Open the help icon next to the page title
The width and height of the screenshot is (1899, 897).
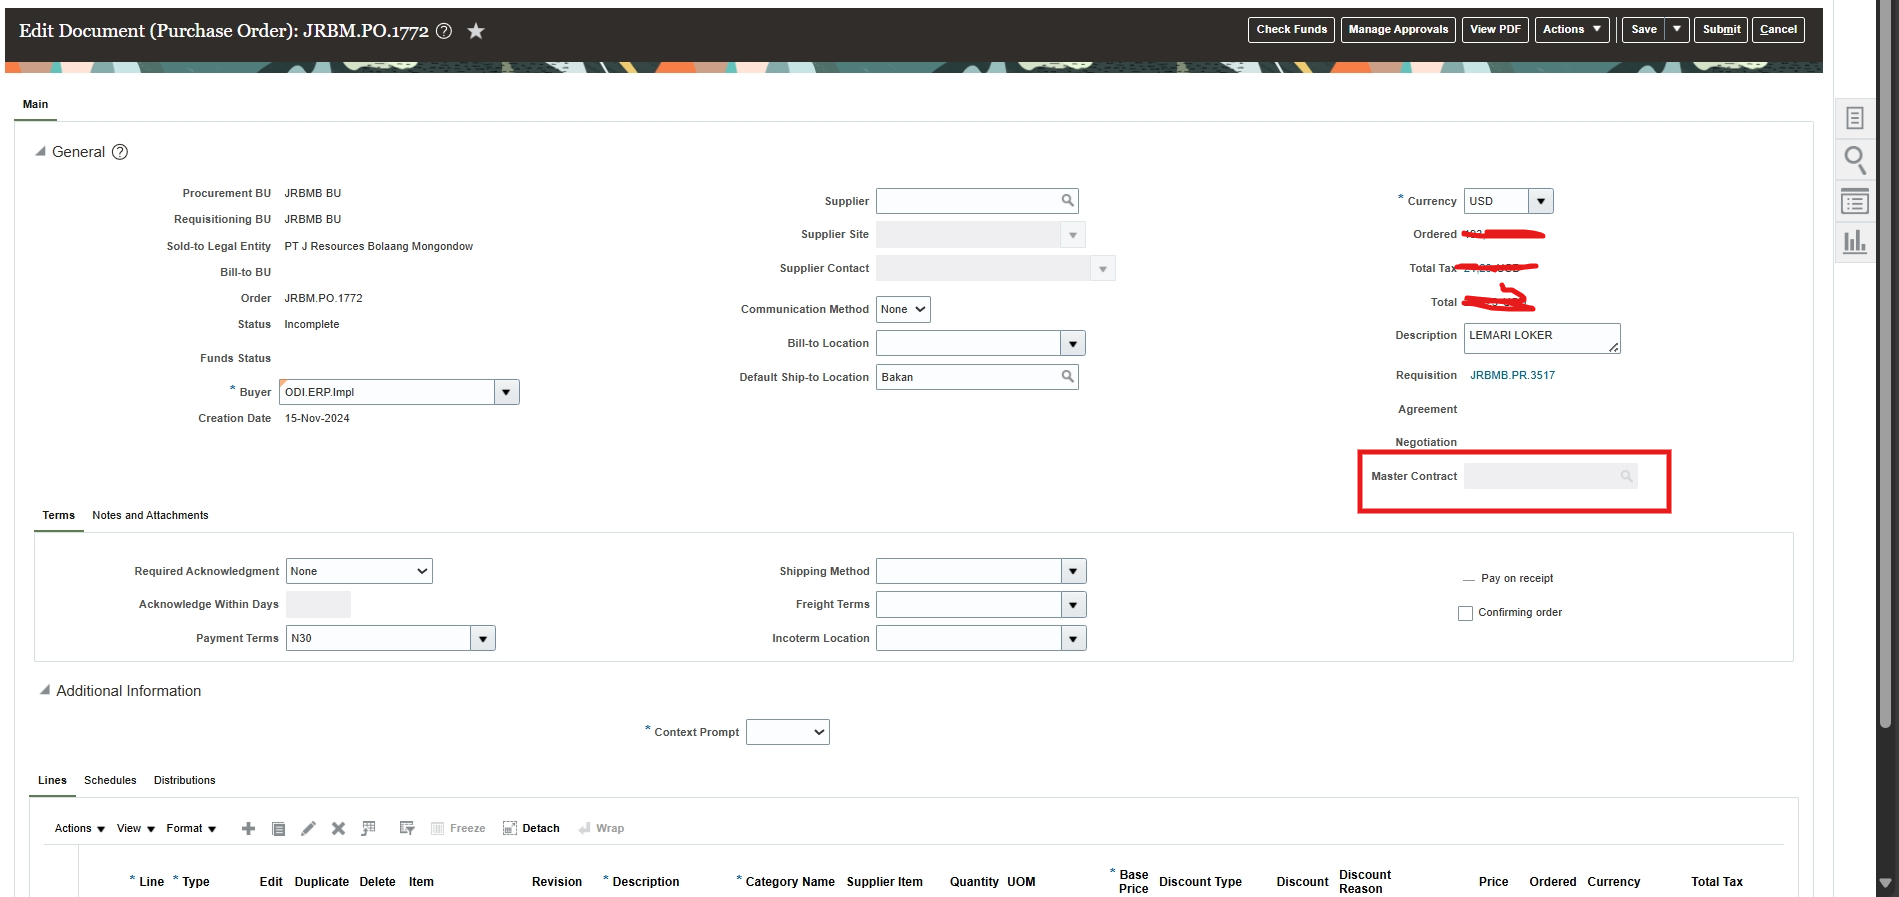coord(445,31)
